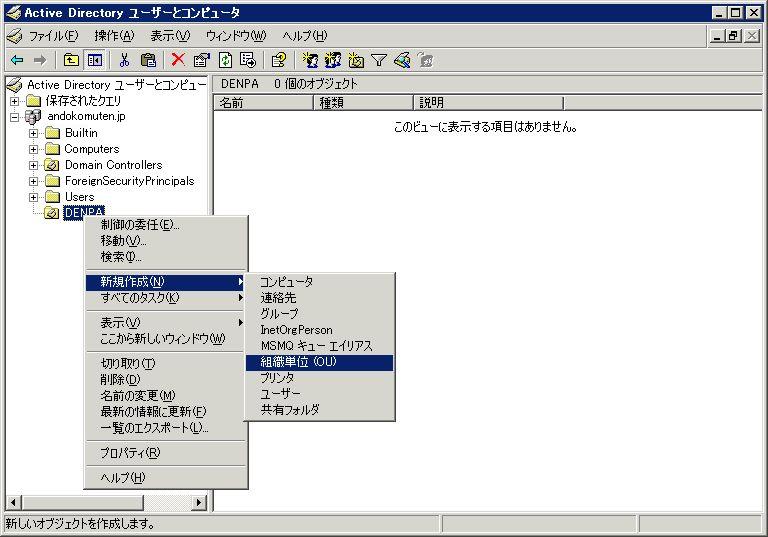The height and width of the screenshot is (537, 768).
Task: Choose ここから新しいウィンドウ(W)
Action: click(x=166, y=339)
